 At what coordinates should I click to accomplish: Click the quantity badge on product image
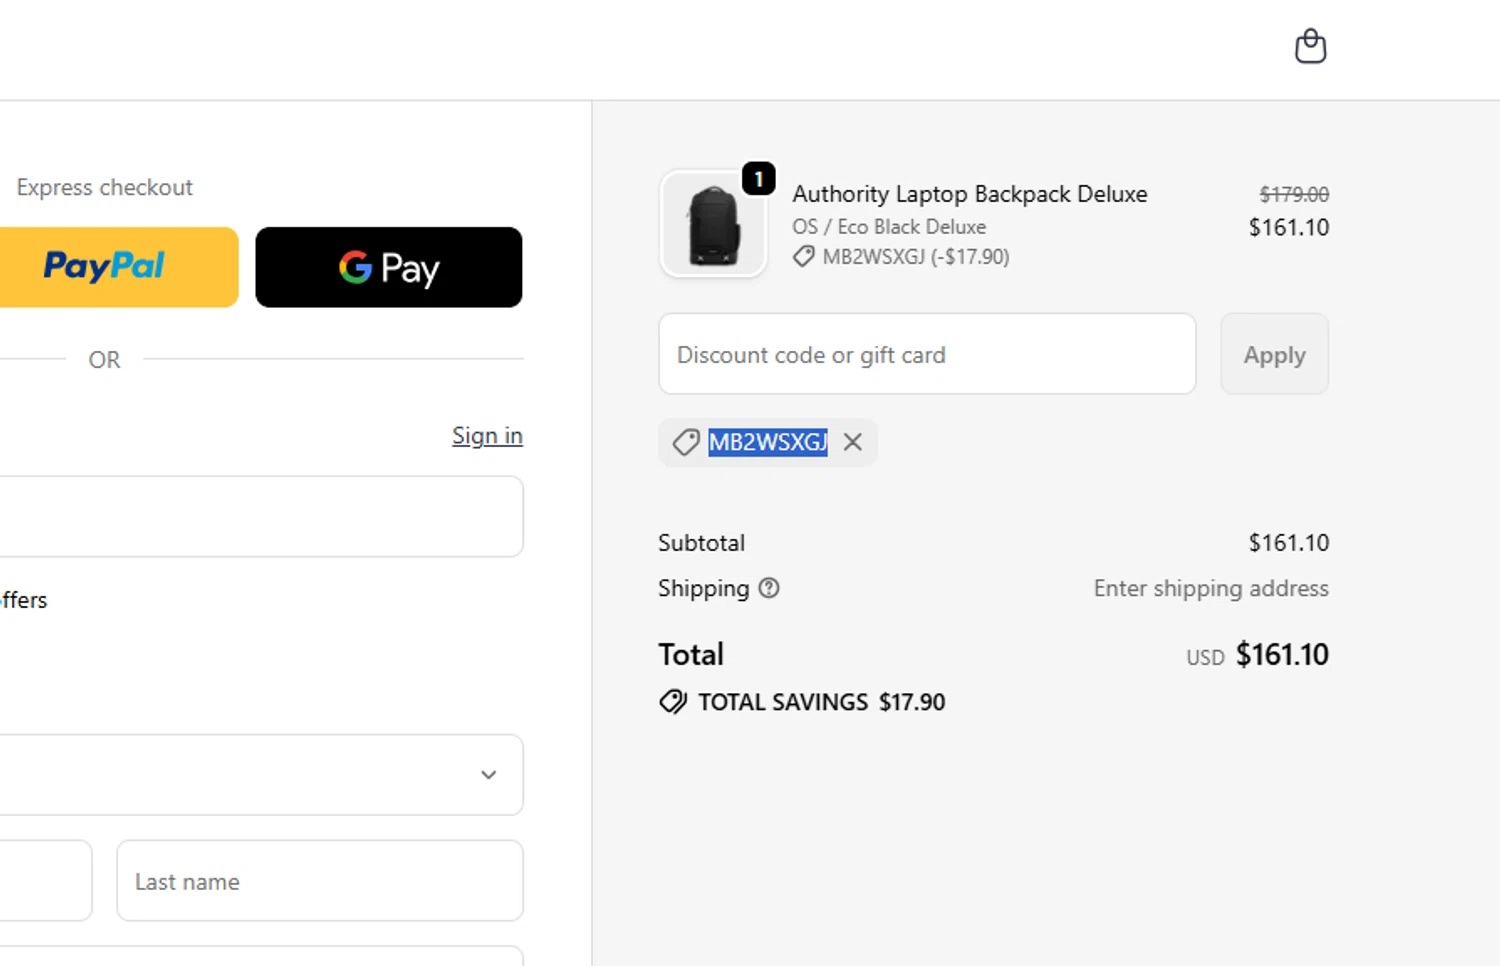point(759,179)
